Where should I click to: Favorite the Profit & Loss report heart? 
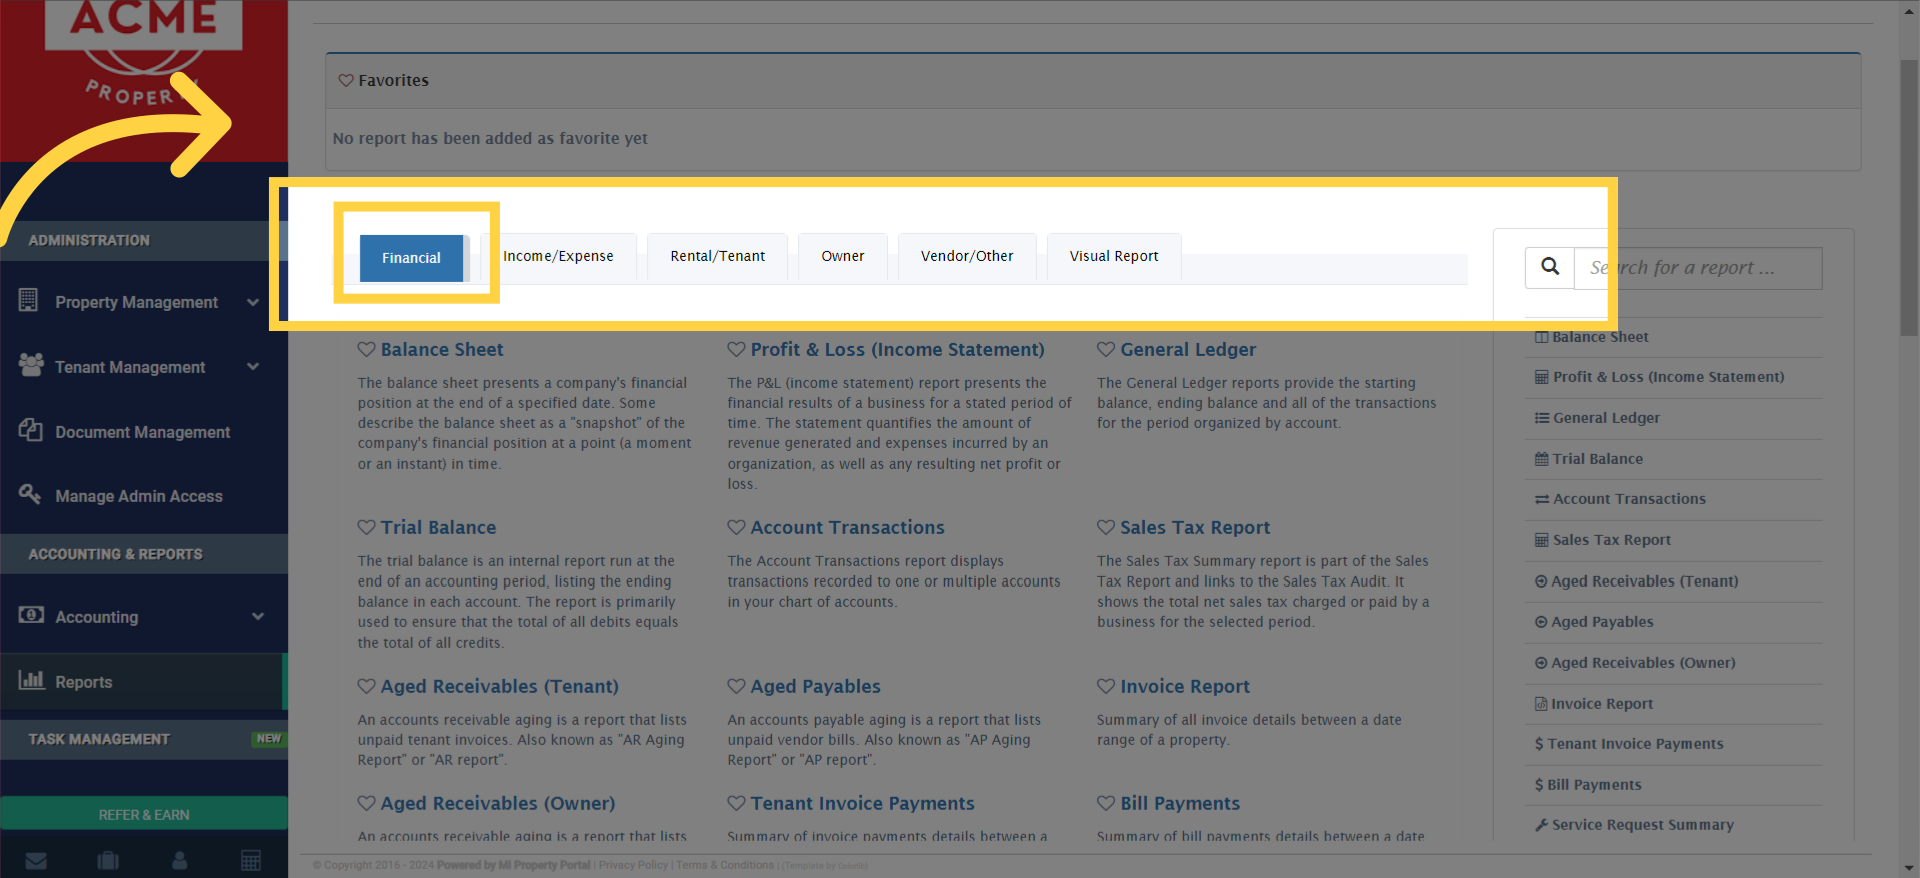(737, 349)
